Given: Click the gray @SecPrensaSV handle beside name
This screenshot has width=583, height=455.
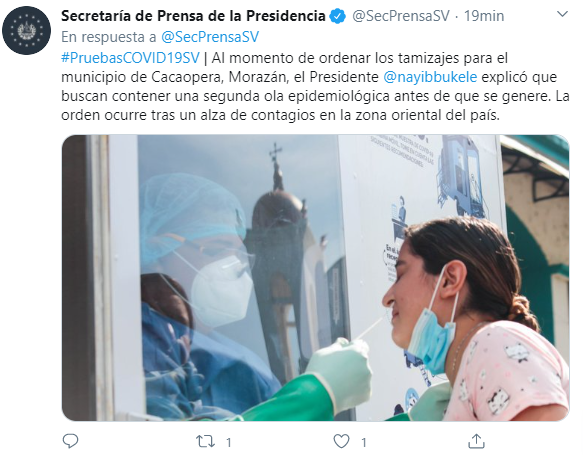Looking at the screenshot, I should (x=400, y=16).
